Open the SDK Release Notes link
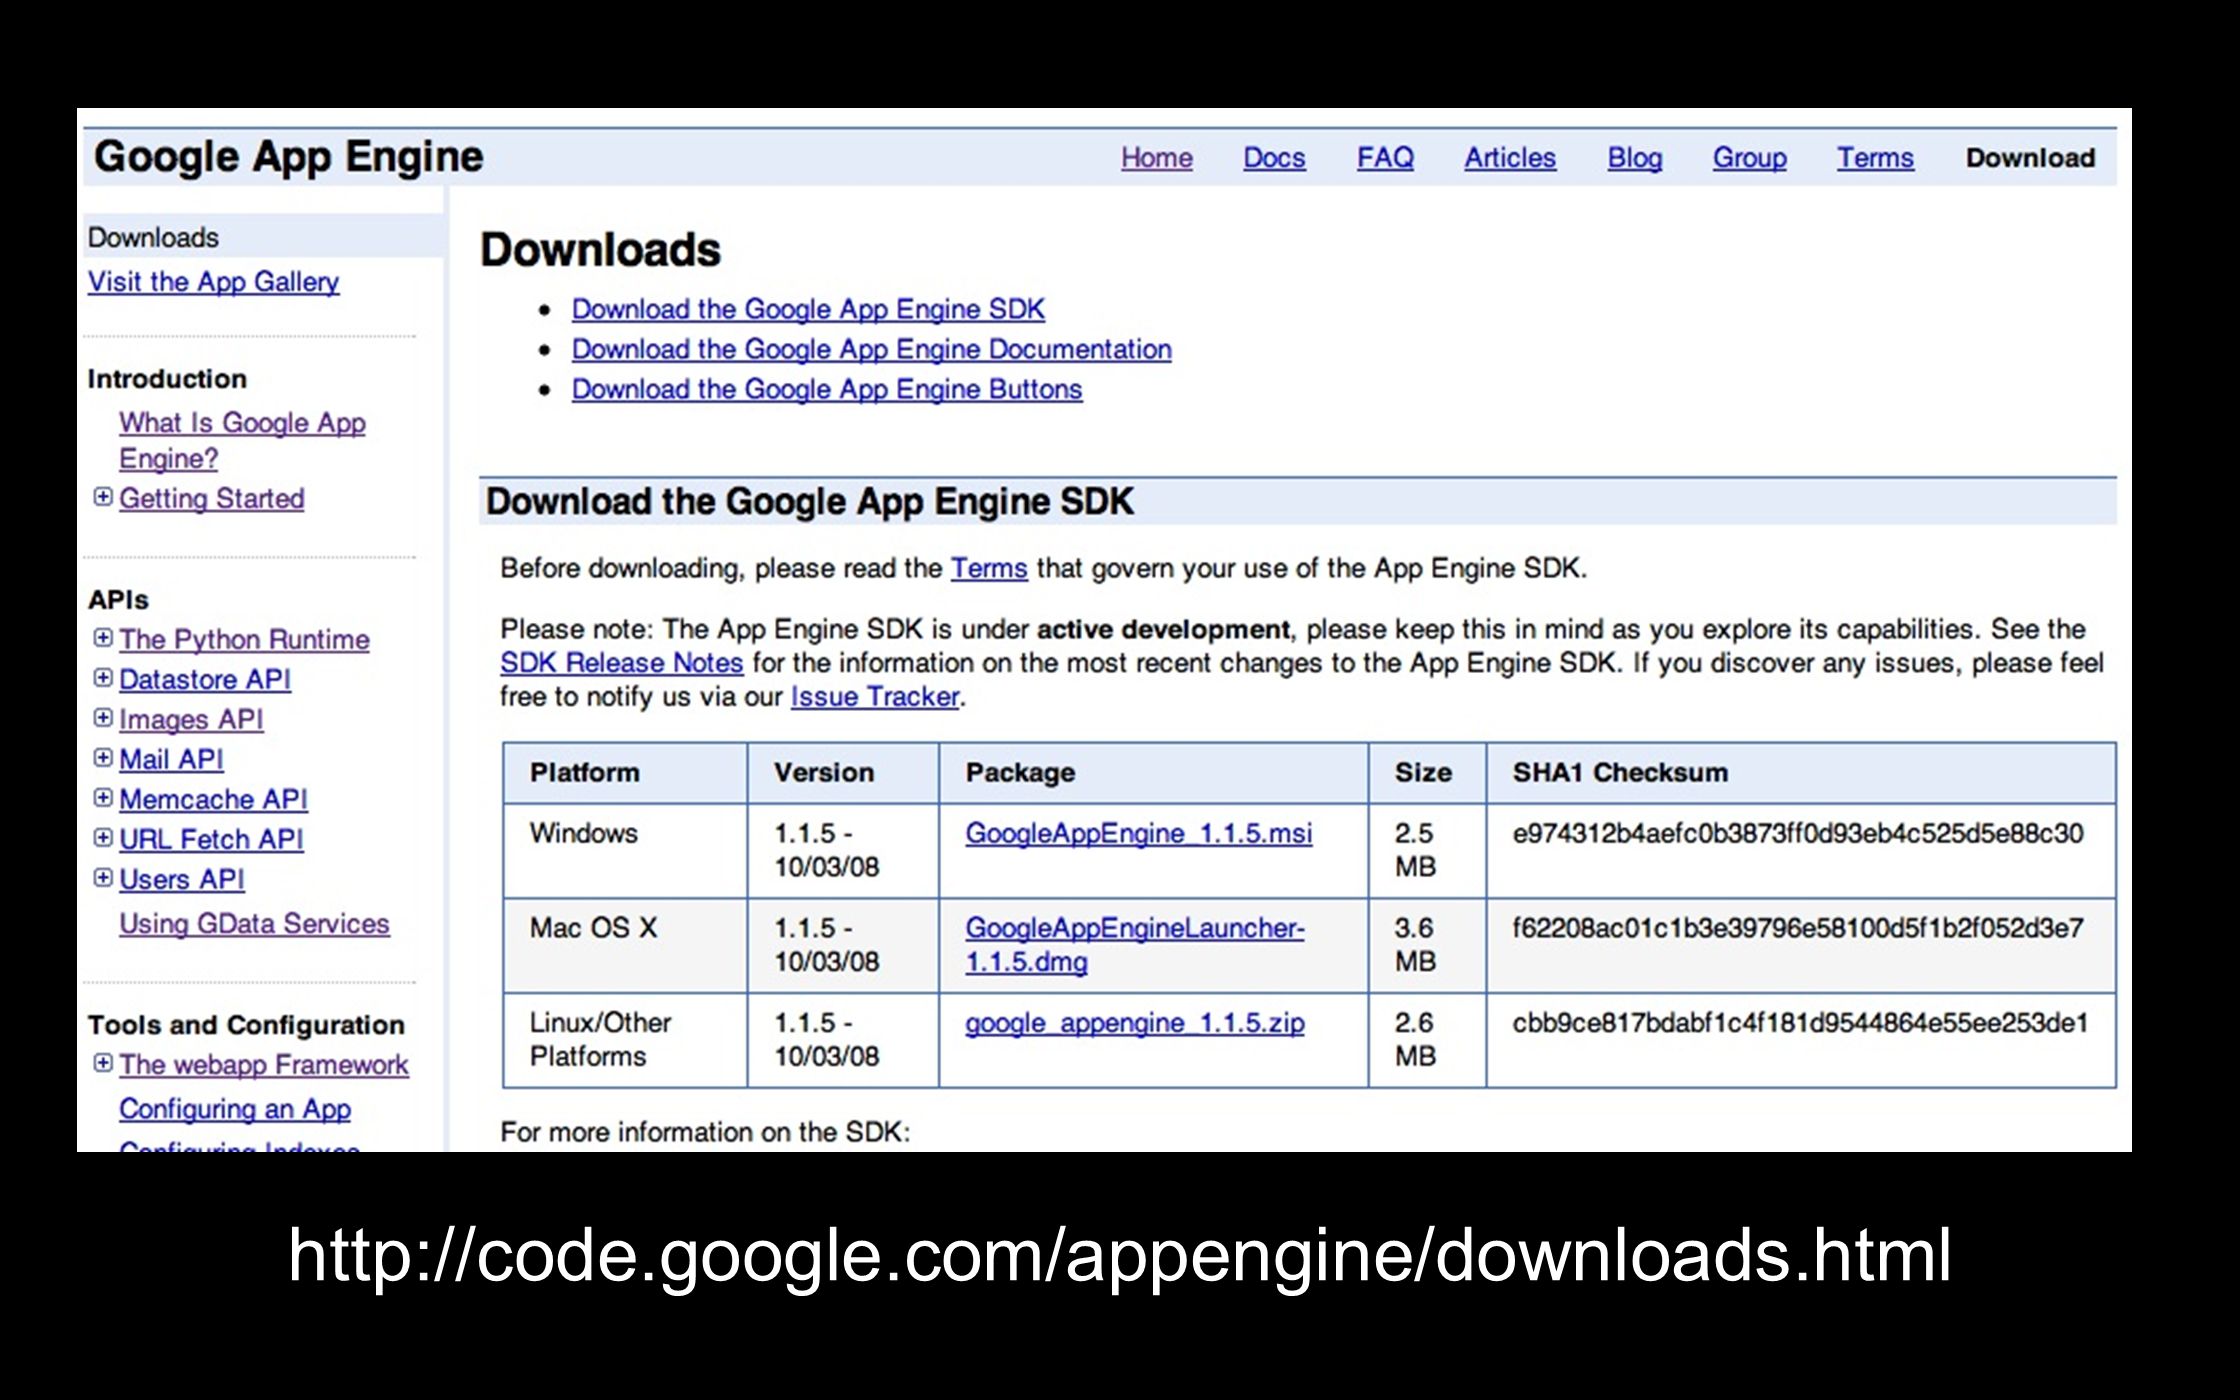The height and width of the screenshot is (1400, 2240). [x=621, y=662]
